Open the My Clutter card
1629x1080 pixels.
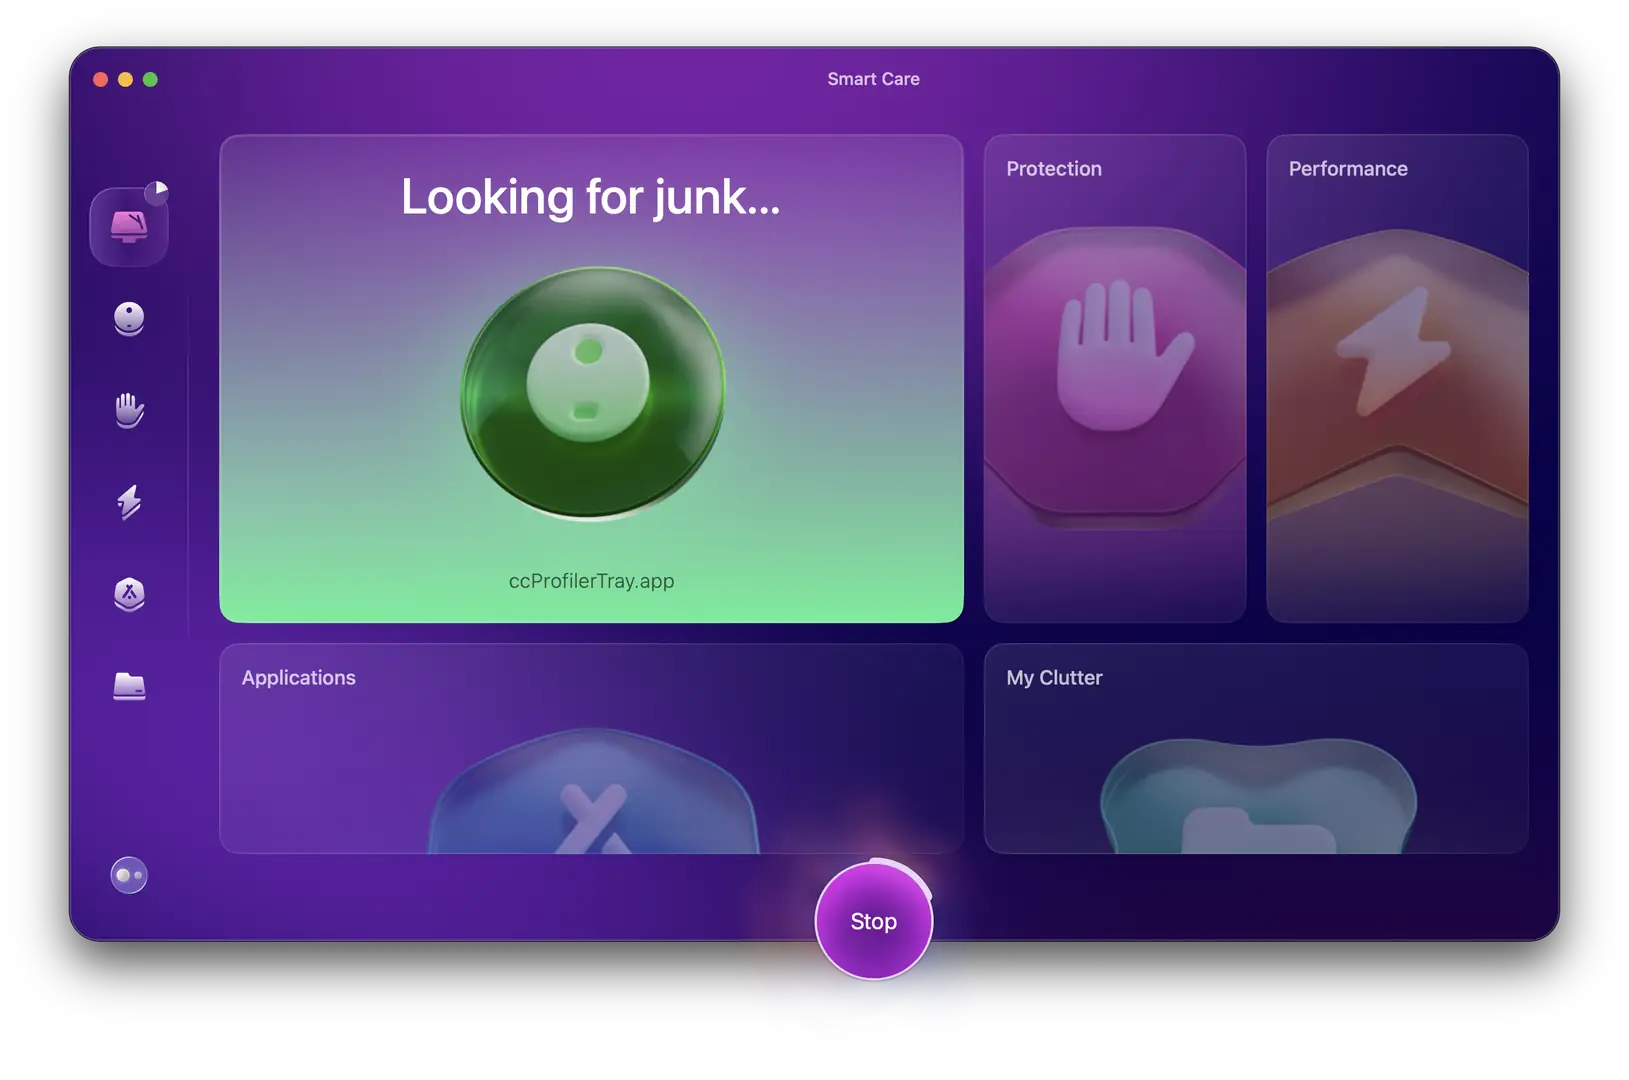pyautogui.click(x=1256, y=749)
